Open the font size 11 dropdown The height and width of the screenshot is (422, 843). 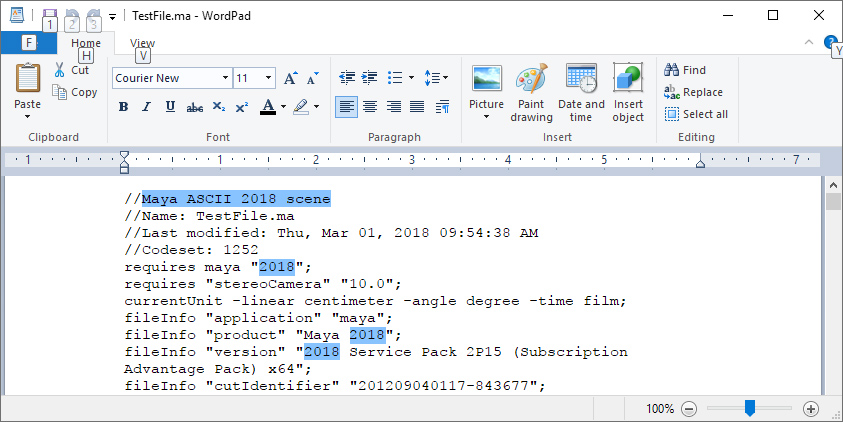pyautogui.click(x=268, y=78)
